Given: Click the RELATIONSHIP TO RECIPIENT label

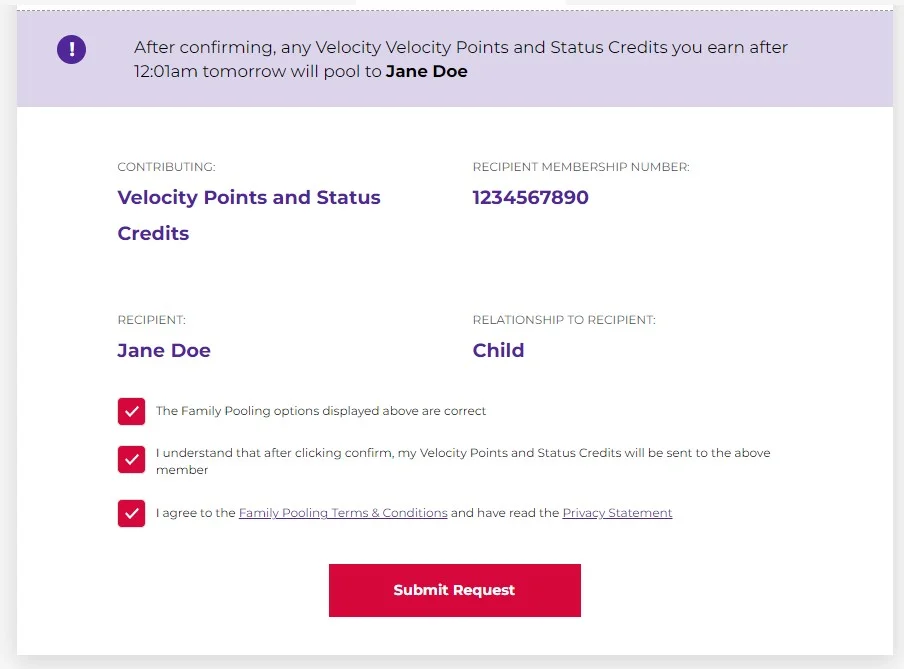Looking at the screenshot, I should point(564,320).
